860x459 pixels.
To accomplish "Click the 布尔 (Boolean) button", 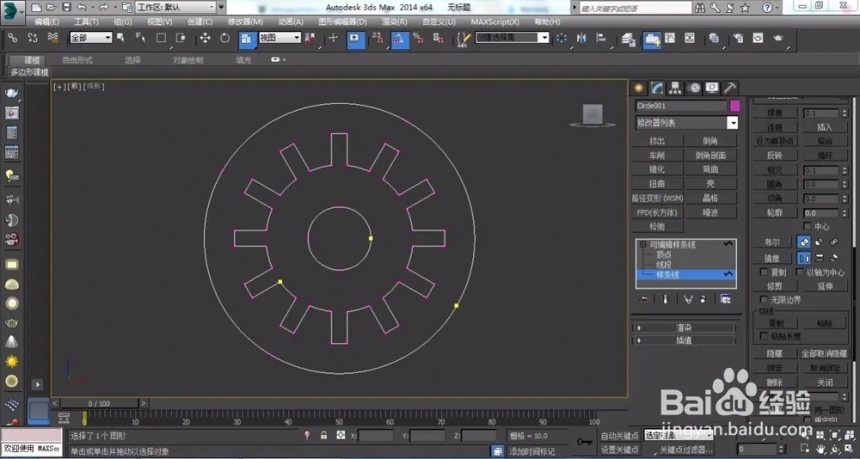I will click(x=772, y=242).
